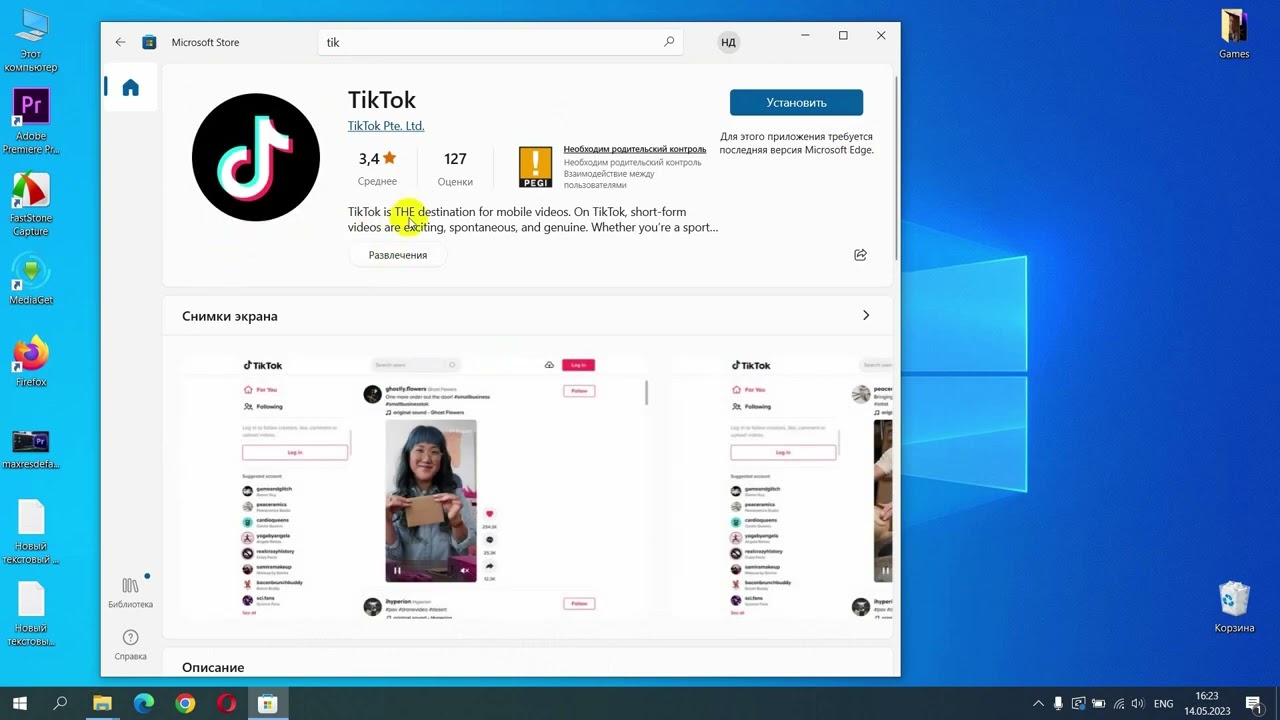The image size is (1280, 720).
Task: Click the microphone icon in tray
Action: pos(1059,704)
